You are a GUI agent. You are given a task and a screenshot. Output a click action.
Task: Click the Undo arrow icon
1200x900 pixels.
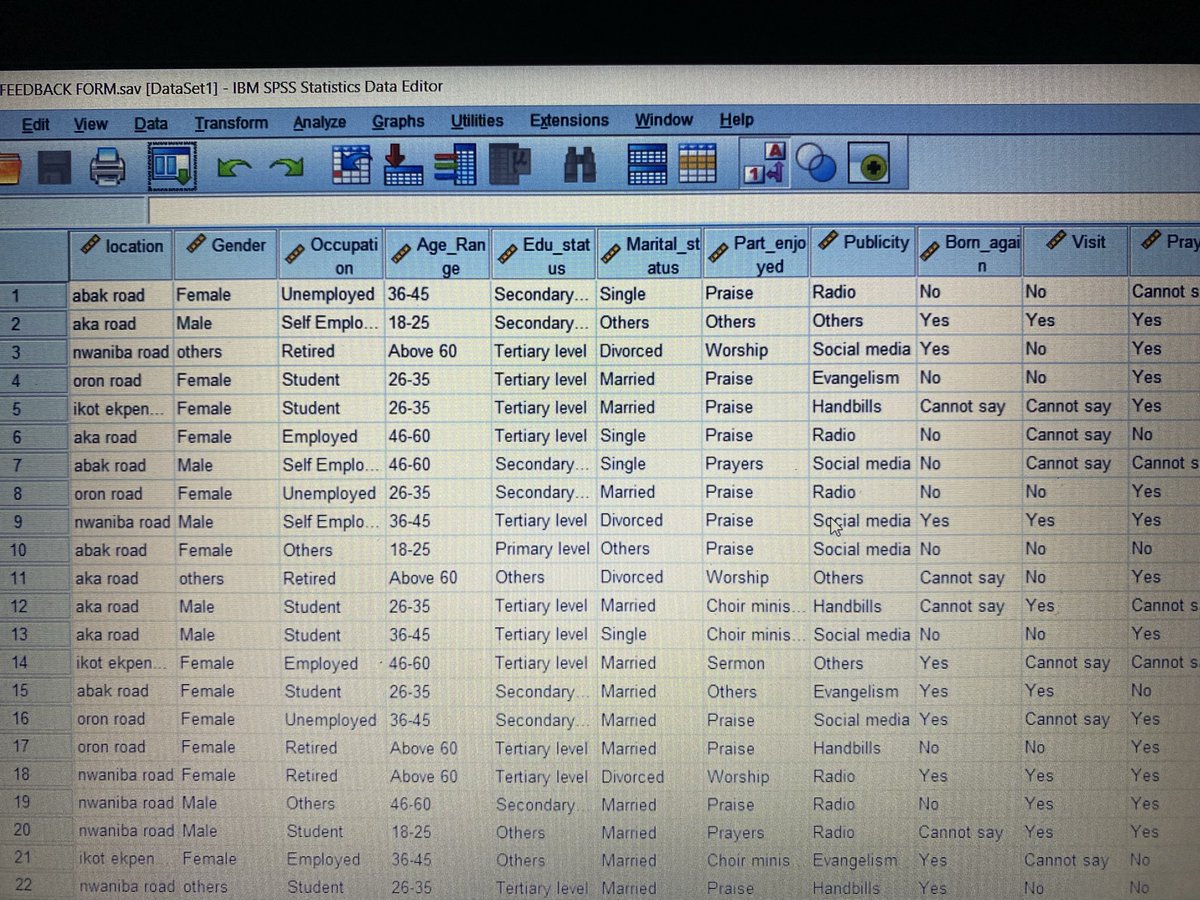(234, 167)
